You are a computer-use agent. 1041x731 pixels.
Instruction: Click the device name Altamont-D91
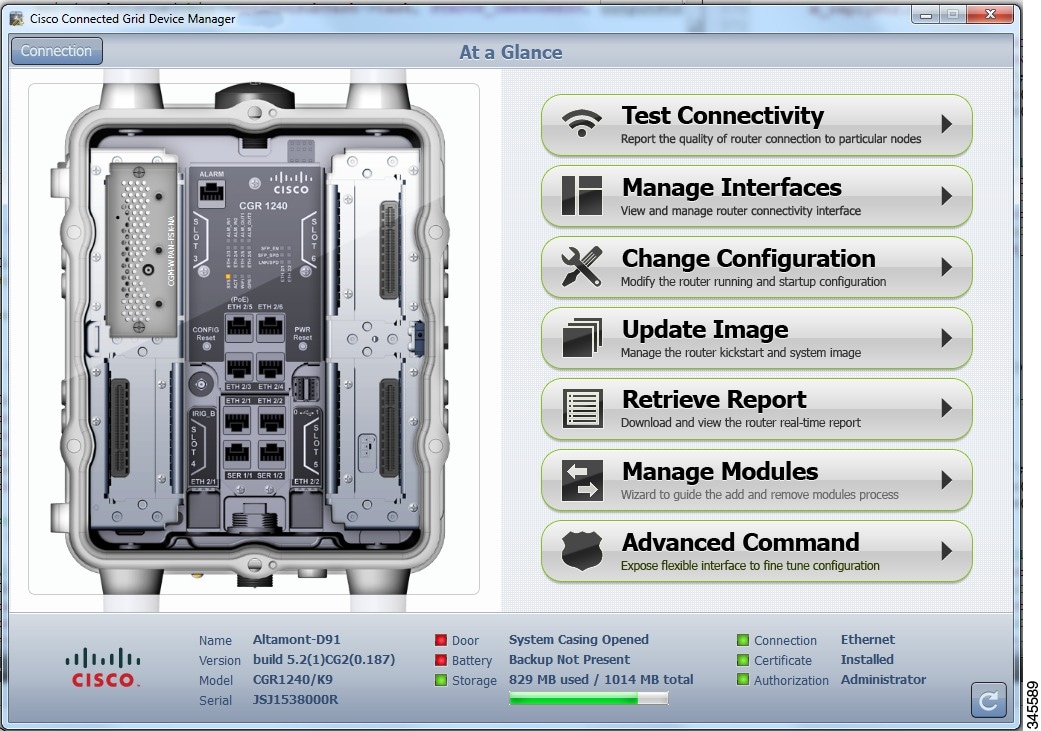pyautogui.click(x=296, y=639)
